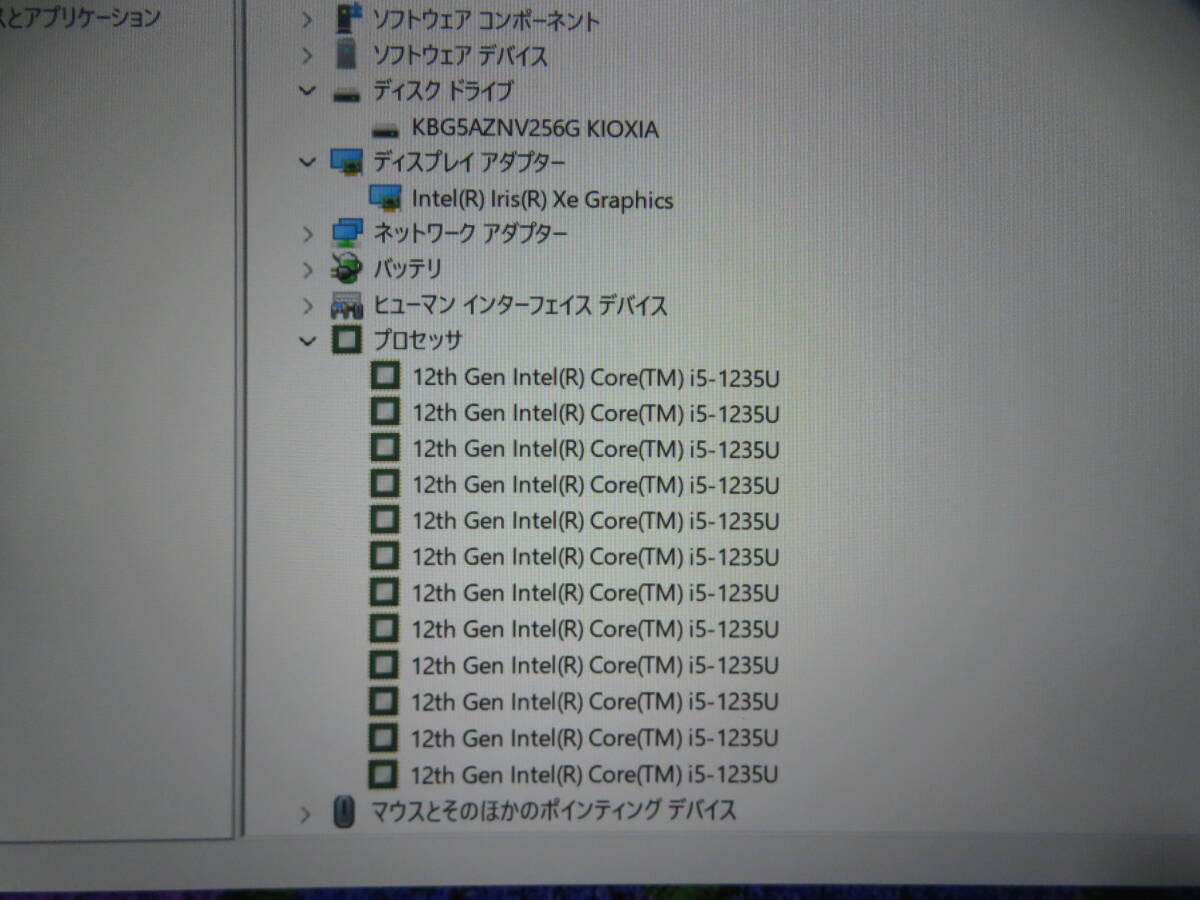
Task: Expand マウスとそのほかのポインティング デバイス node
Action: tap(305, 813)
